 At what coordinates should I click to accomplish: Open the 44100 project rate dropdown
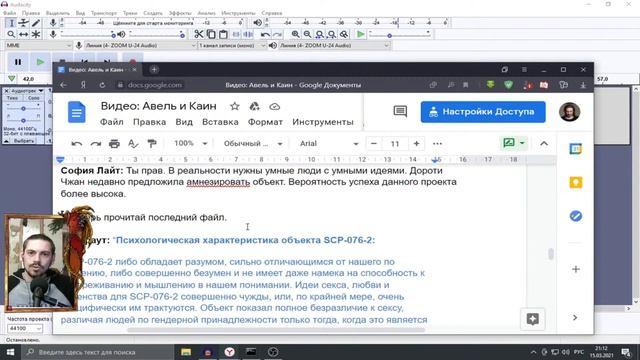(x=24, y=328)
